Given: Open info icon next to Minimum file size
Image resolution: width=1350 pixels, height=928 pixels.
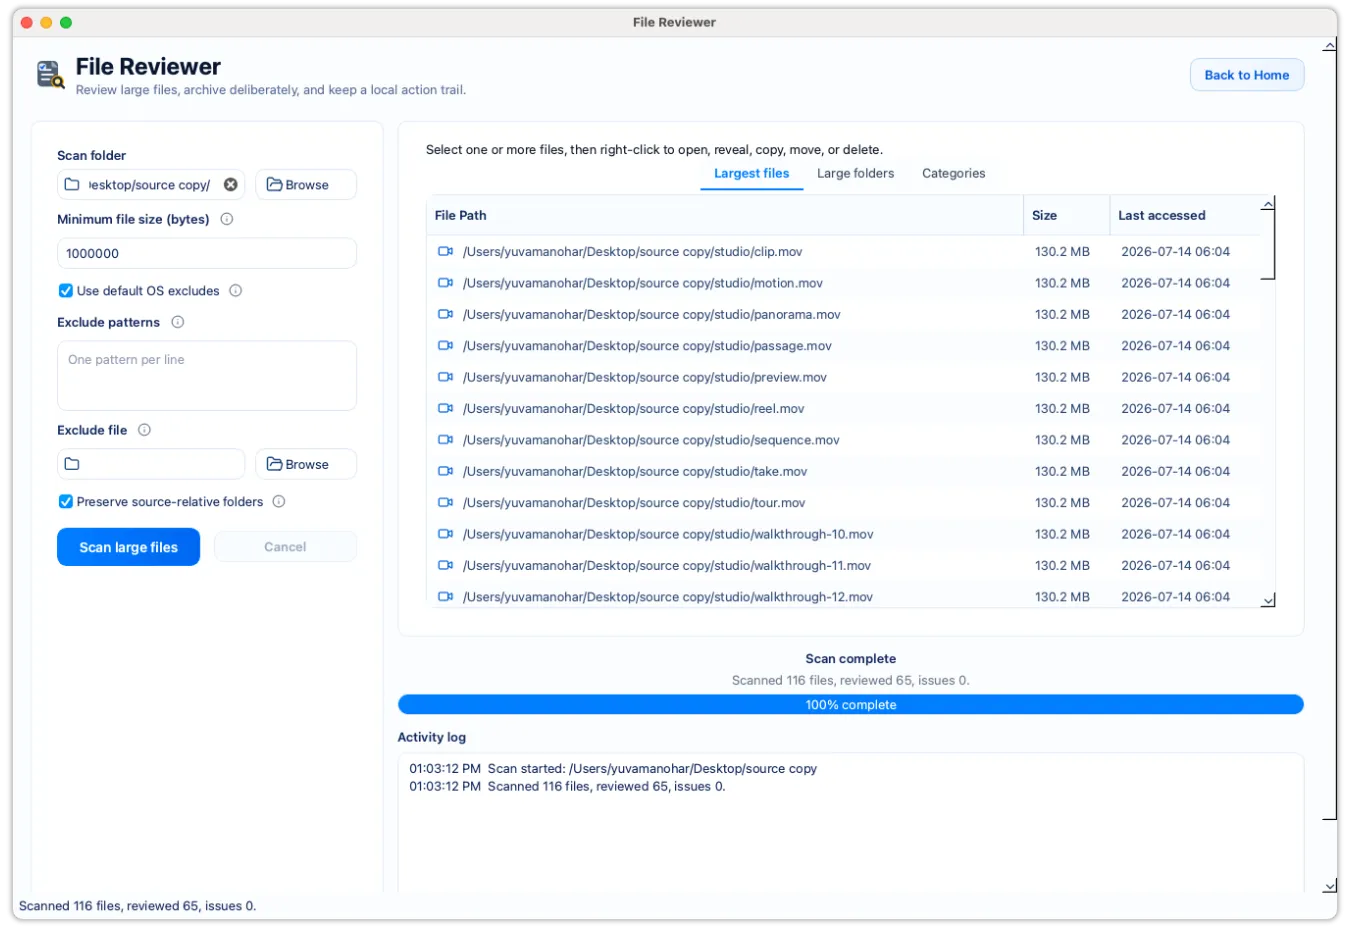Looking at the screenshot, I should [227, 219].
